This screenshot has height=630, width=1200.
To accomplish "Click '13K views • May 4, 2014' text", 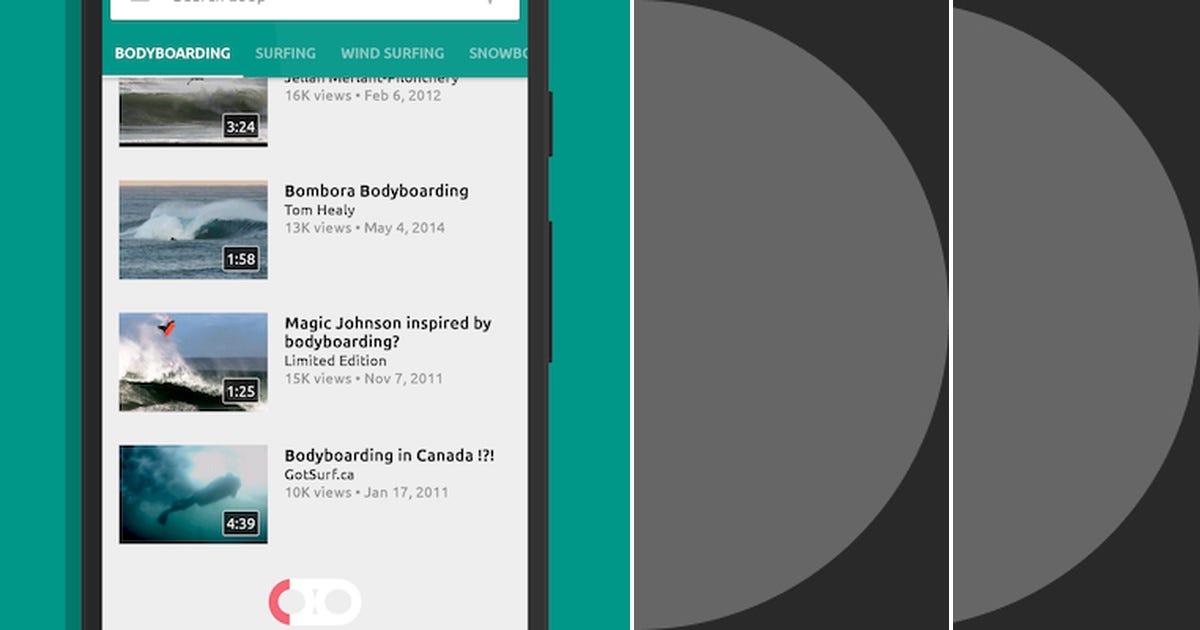I will pos(365,228).
